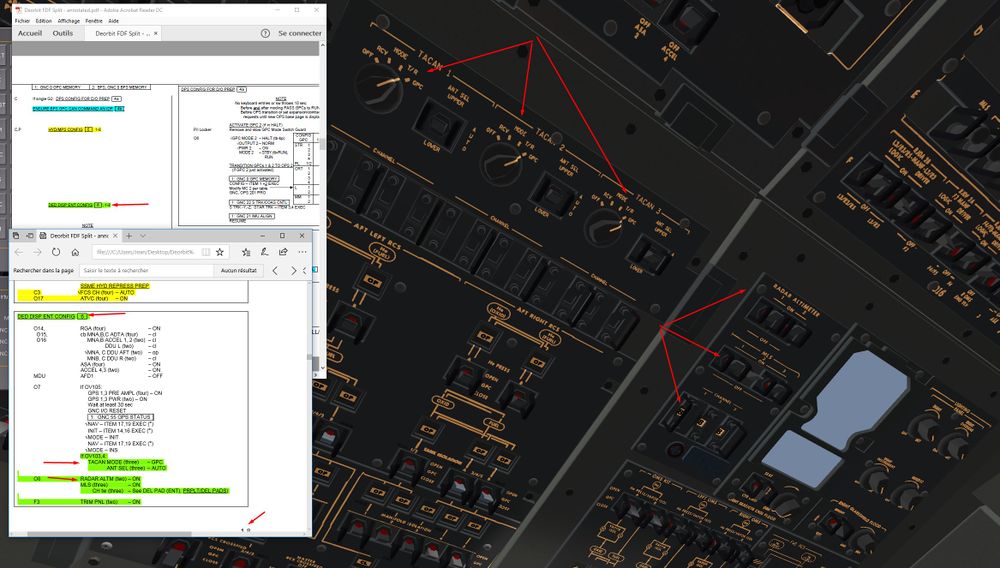Click the second MLS channel thumbwheel
Screen dimensions: 1000x568
click(700, 423)
